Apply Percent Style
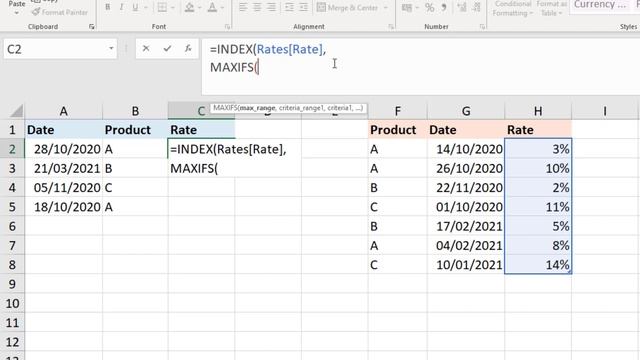Screen dimensions: 640x360 [x=429, y=7]
